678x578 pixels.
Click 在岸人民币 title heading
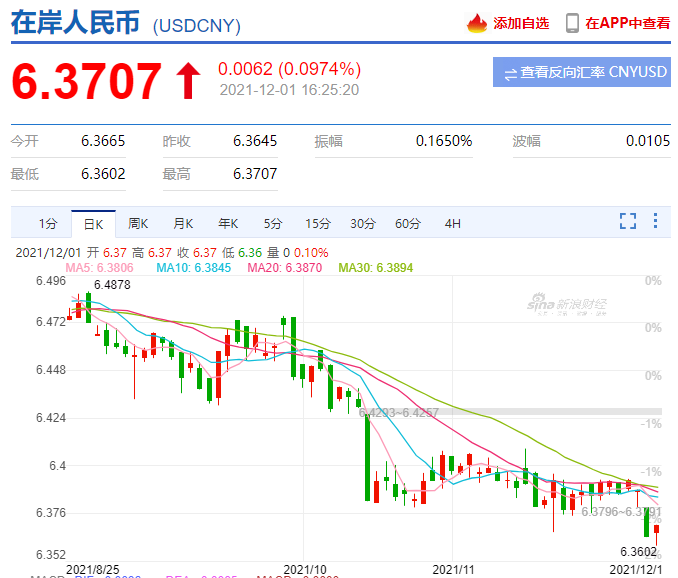pyautogui.click(x=75, y=22)
